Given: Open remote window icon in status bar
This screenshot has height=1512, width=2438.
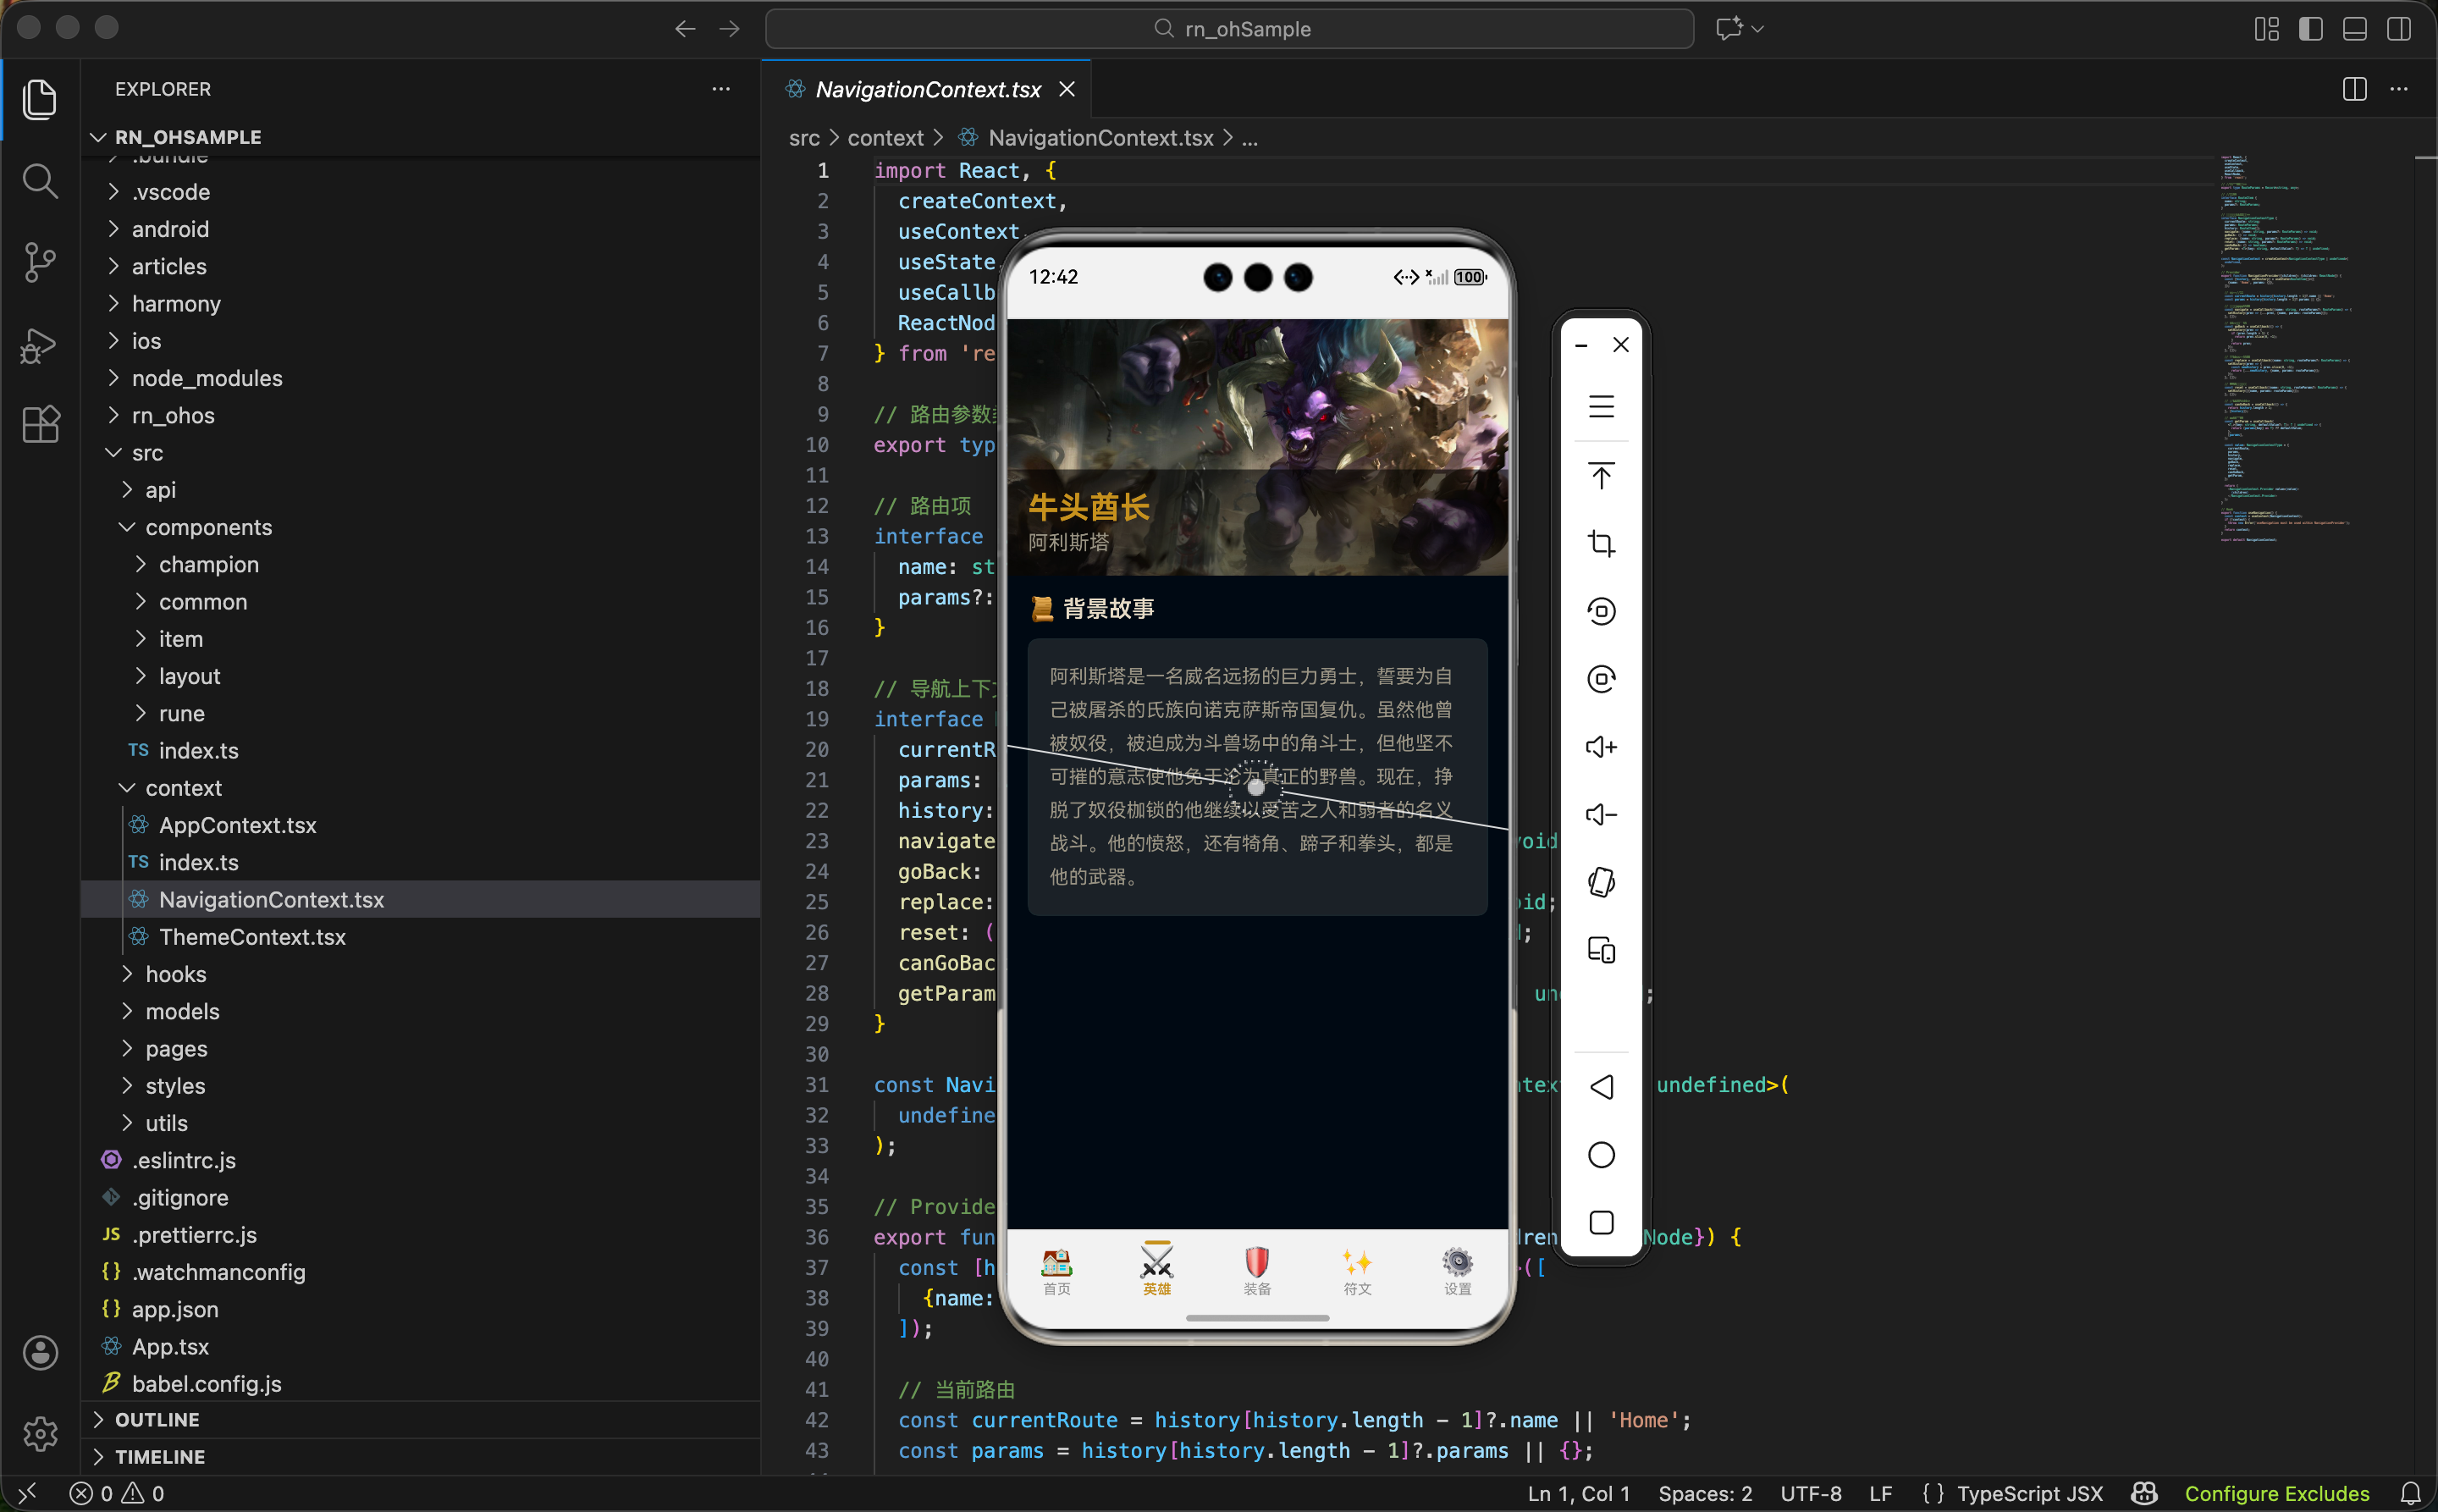Looking at the screenshot, I should (27, 1493).
